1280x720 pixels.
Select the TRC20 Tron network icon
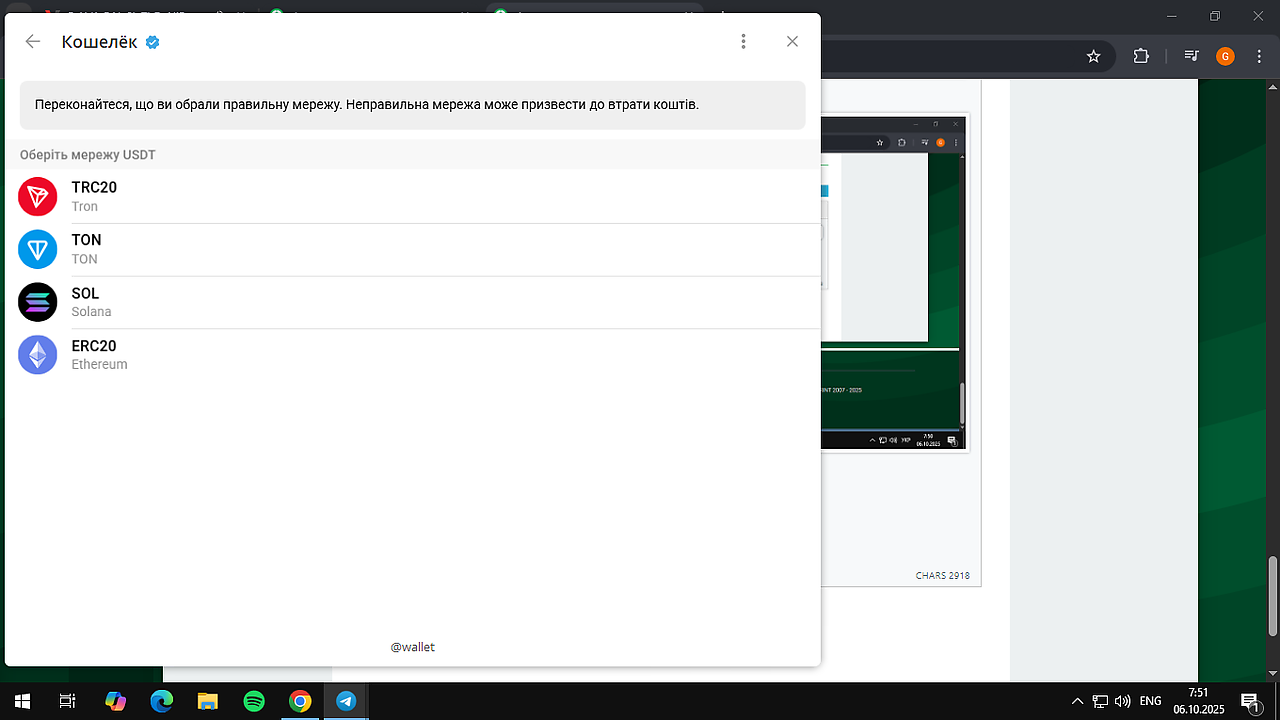[38, 196]
